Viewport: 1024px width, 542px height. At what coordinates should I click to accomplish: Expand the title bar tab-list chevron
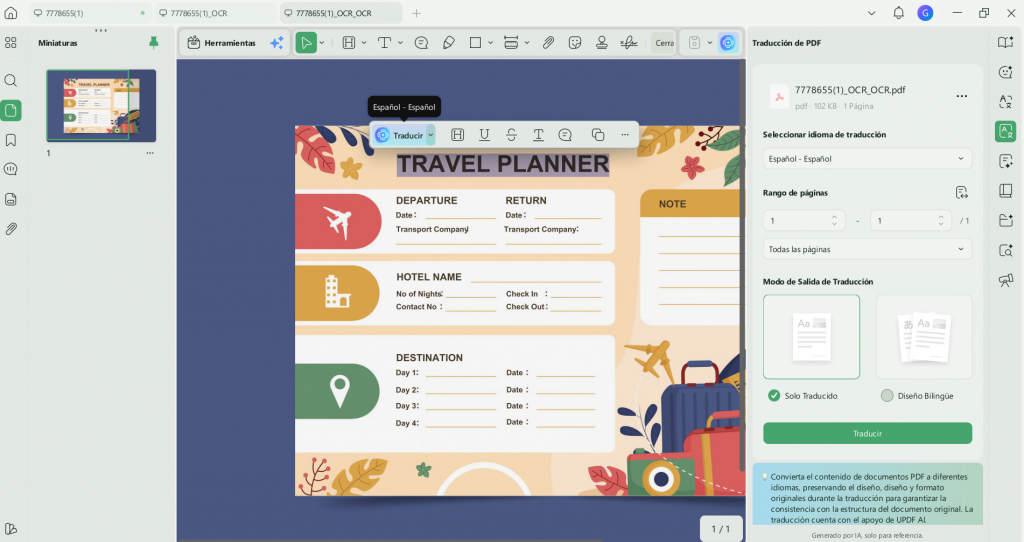(871, 13)
